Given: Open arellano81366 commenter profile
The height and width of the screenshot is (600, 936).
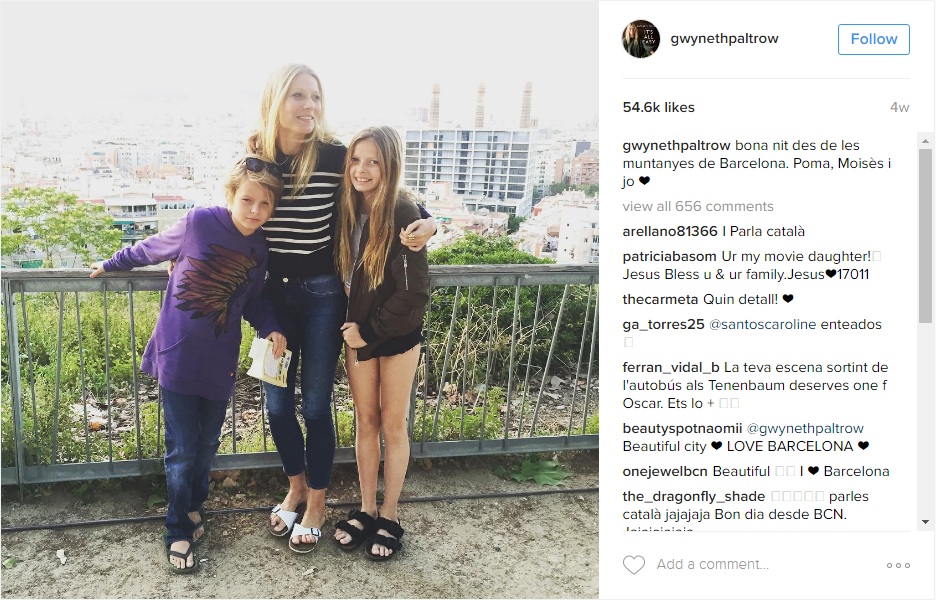Looking at the screenshot, I should (670, 232).
